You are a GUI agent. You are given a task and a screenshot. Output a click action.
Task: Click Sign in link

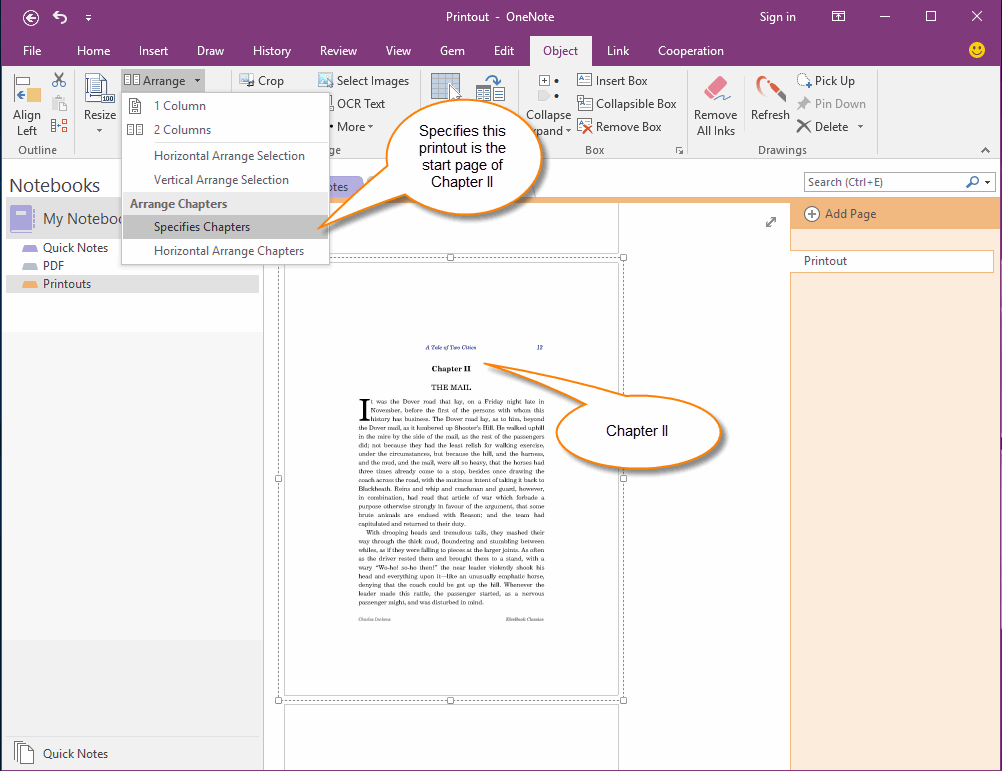[778, 17]
